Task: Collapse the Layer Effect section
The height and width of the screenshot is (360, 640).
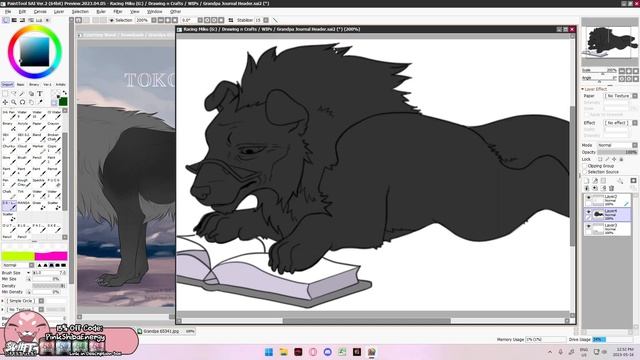Action: (582, 89)
